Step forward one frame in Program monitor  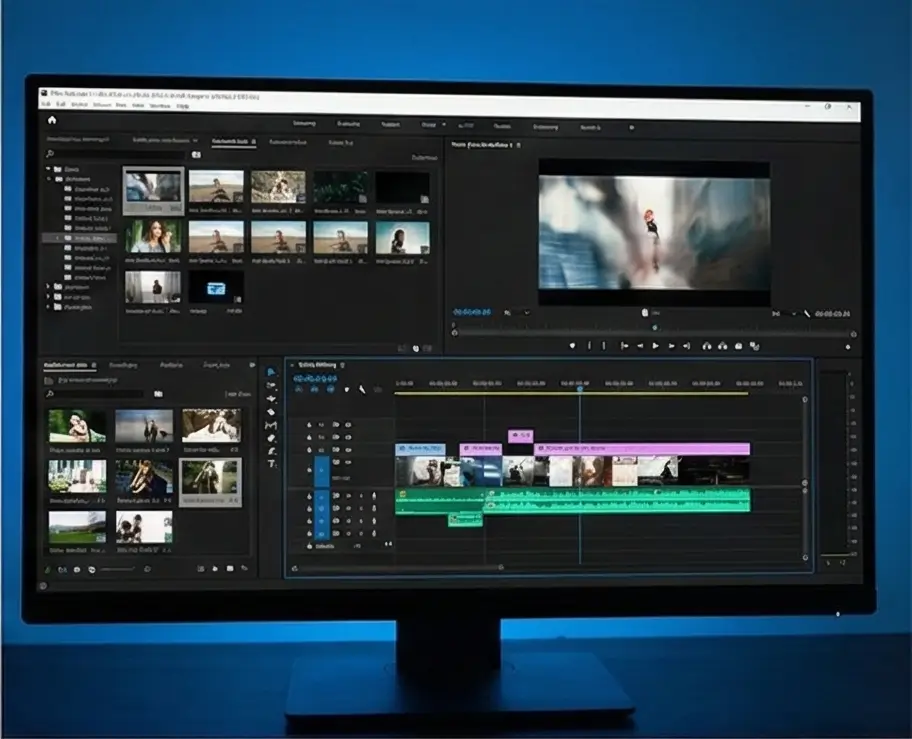(x=672, y=346)
